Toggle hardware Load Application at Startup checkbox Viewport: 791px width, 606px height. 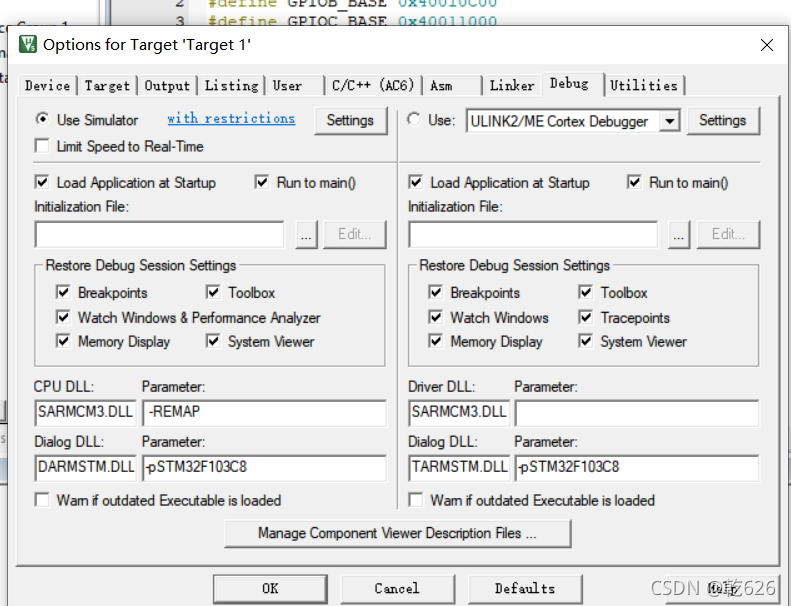tap(415, 182)
